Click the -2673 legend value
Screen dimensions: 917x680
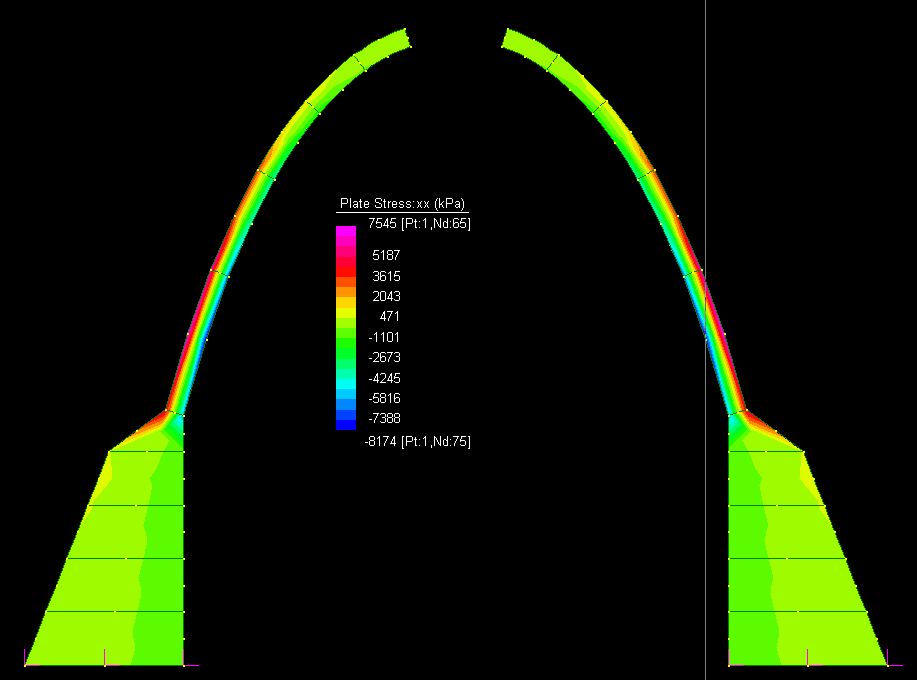point(384,357)
